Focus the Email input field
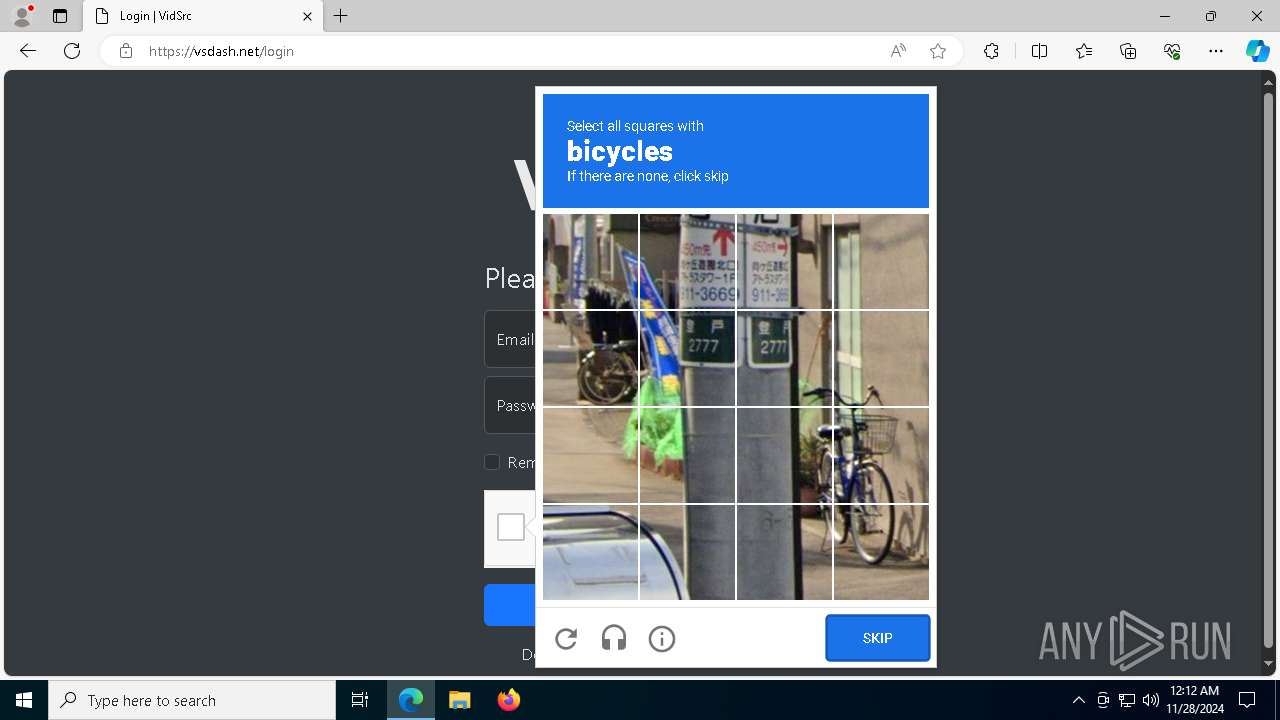 (510, 339)
